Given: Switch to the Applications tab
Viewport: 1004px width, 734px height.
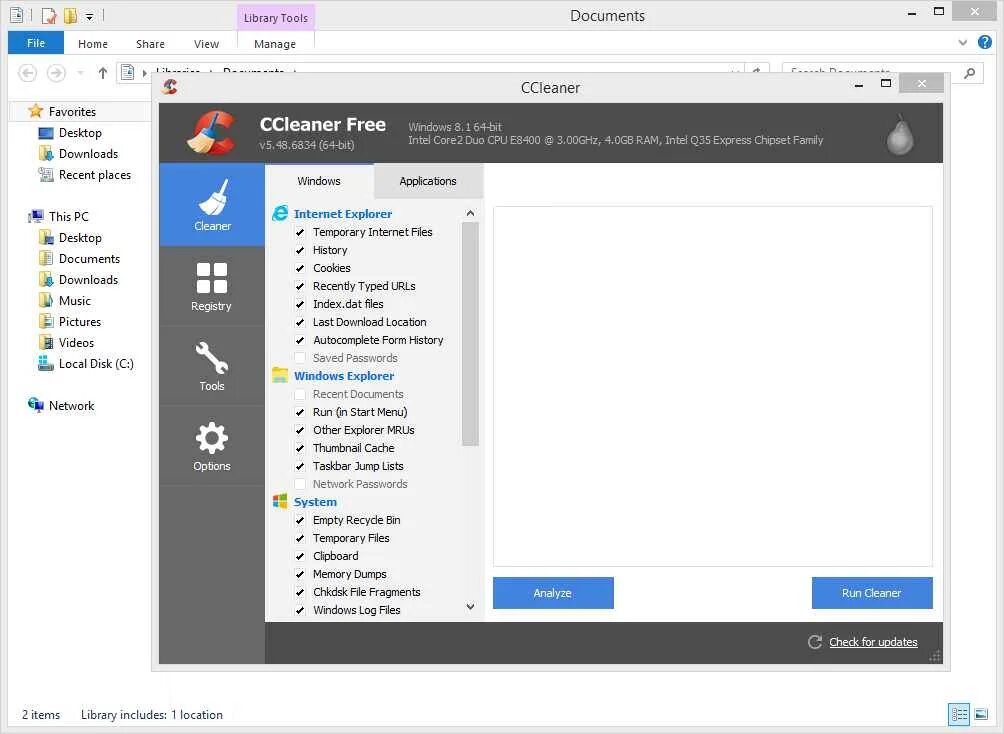Looking at the screenshot, I should click(x=428, y=181).
